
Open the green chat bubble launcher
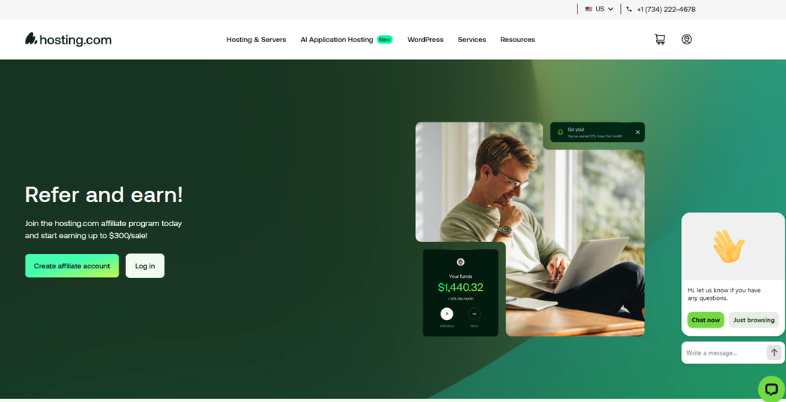(771, 389)
